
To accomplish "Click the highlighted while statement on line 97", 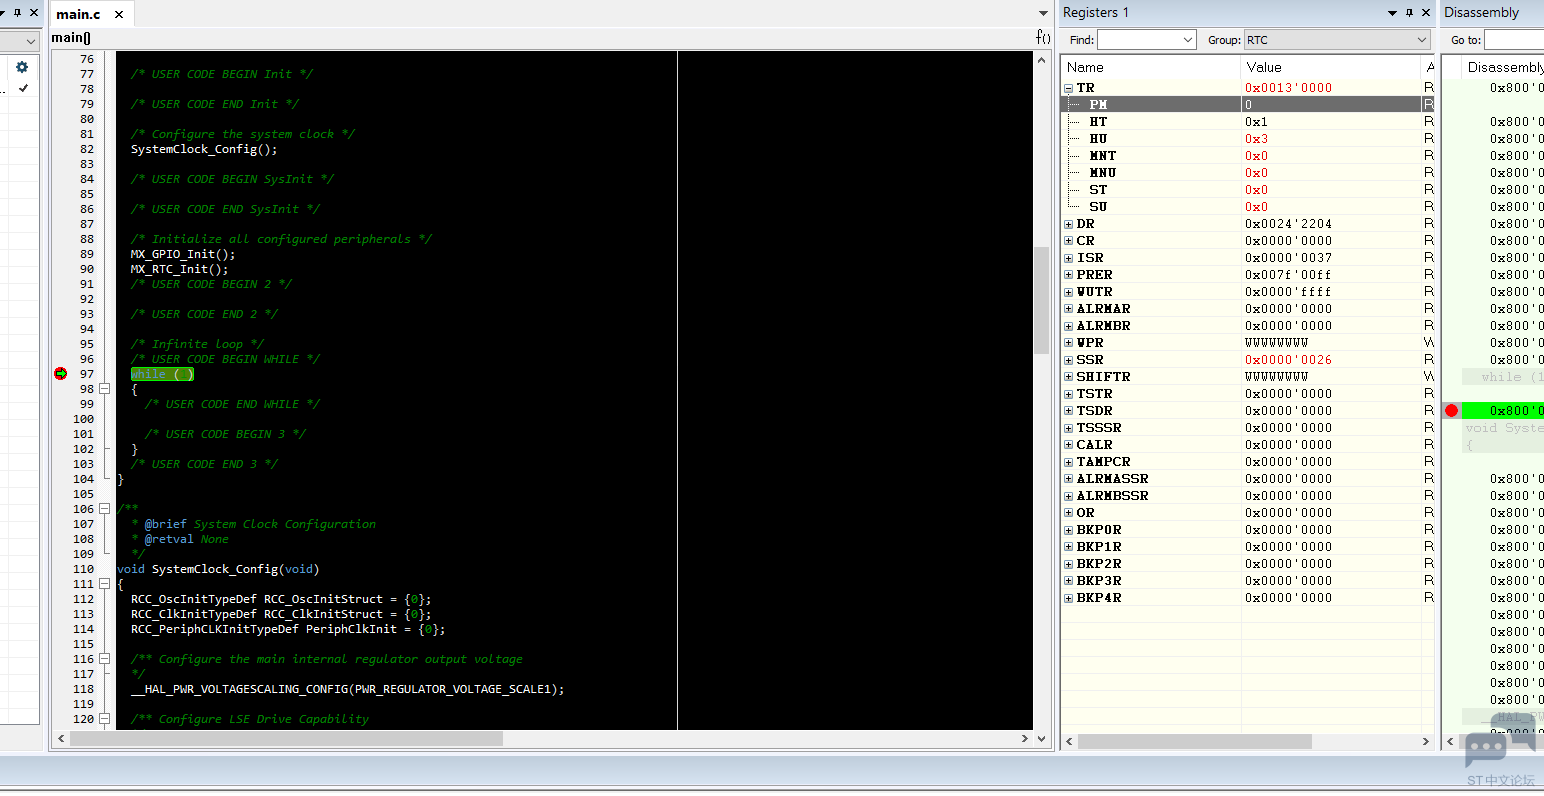I will pyautogui.click(x=162, y=374).
